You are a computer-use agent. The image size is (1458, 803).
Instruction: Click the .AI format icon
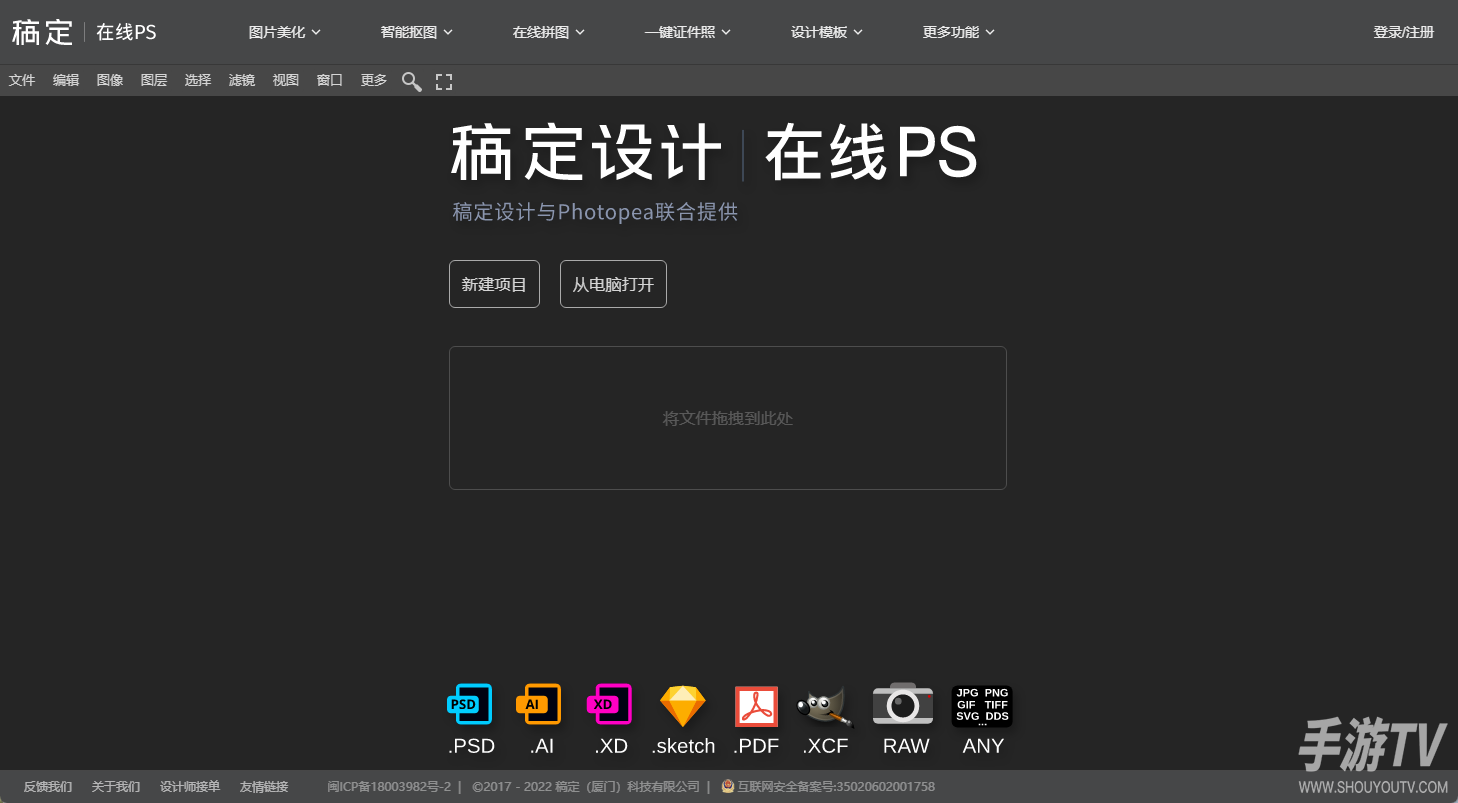coord(538,705)
